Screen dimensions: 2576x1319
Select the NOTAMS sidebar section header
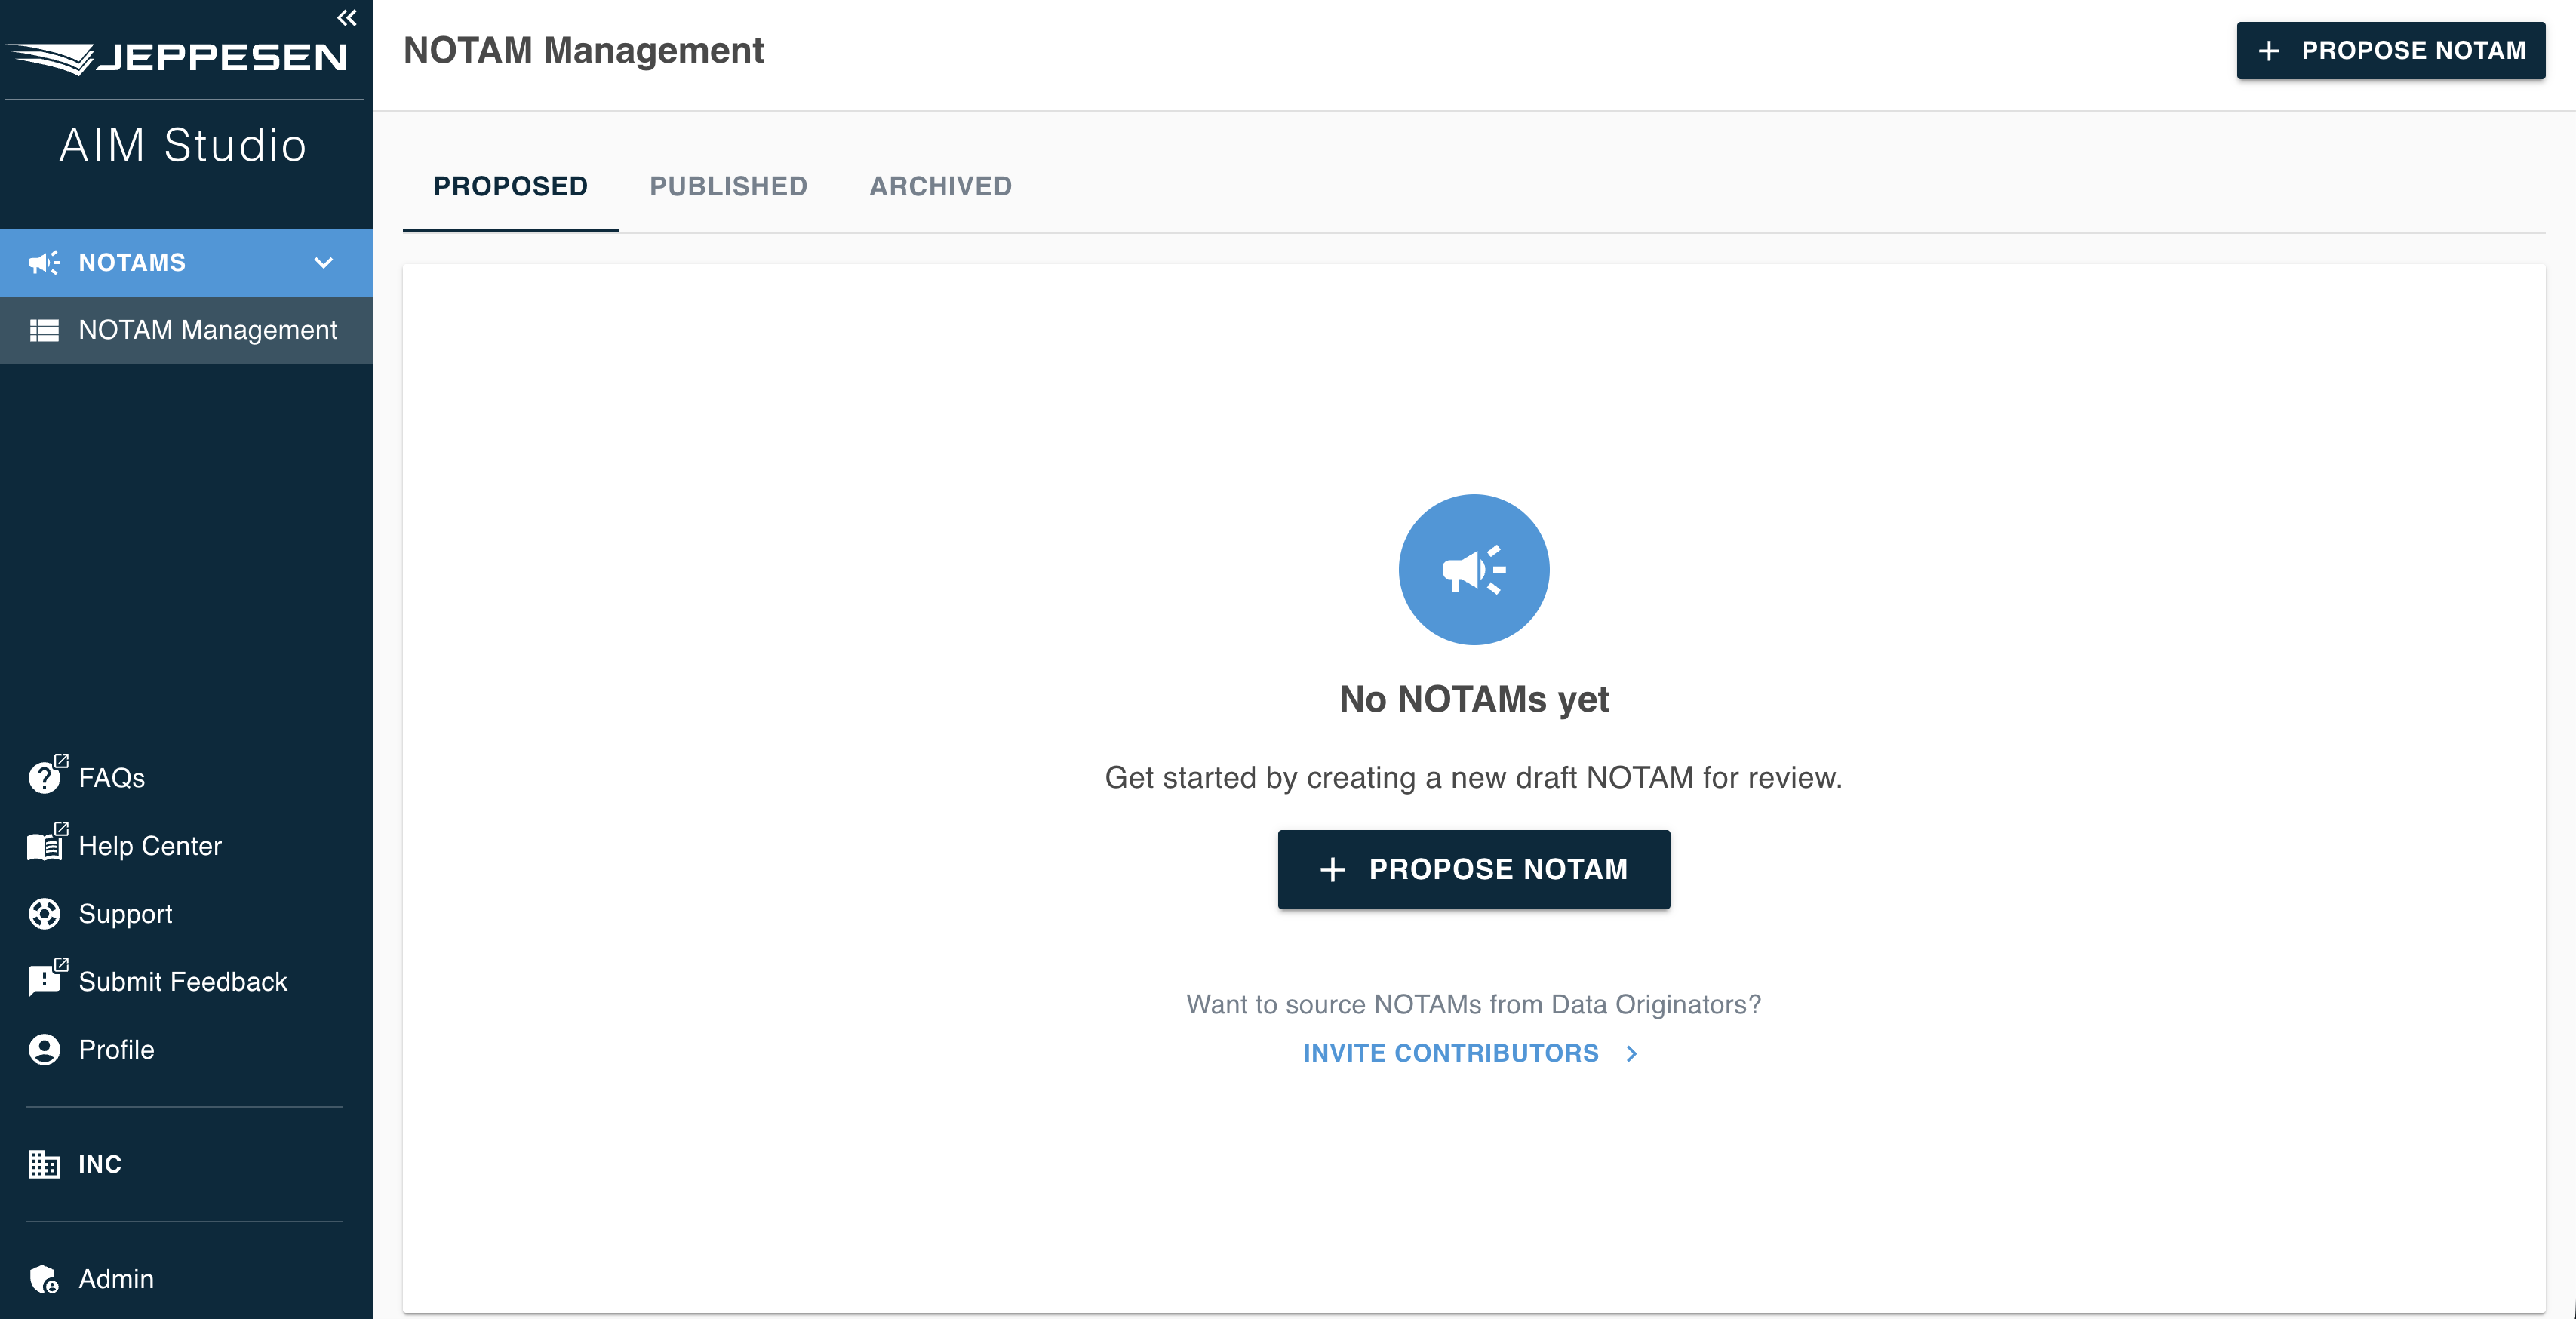(x=186, y=263)
